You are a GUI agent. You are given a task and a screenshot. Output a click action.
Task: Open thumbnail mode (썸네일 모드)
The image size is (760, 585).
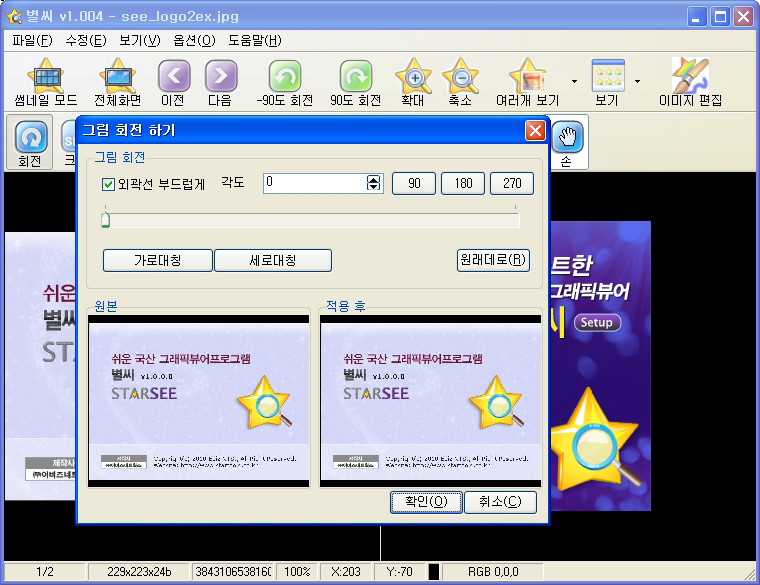coord(46,82)
